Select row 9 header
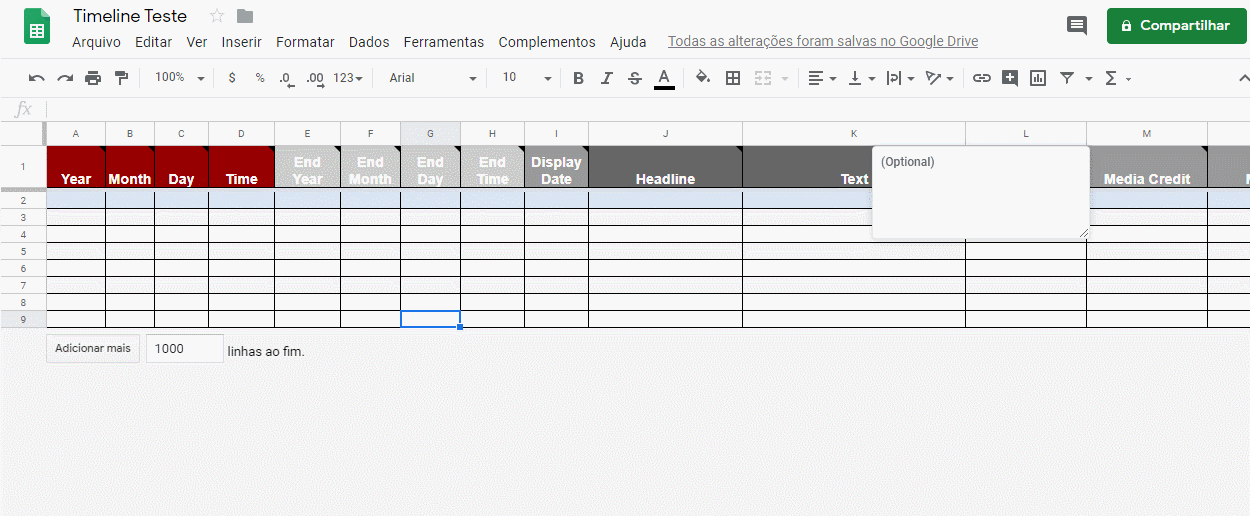Image resolution: width=1250 pixels, height=516 pixels. pyautogui.click(x=23, y=319)
